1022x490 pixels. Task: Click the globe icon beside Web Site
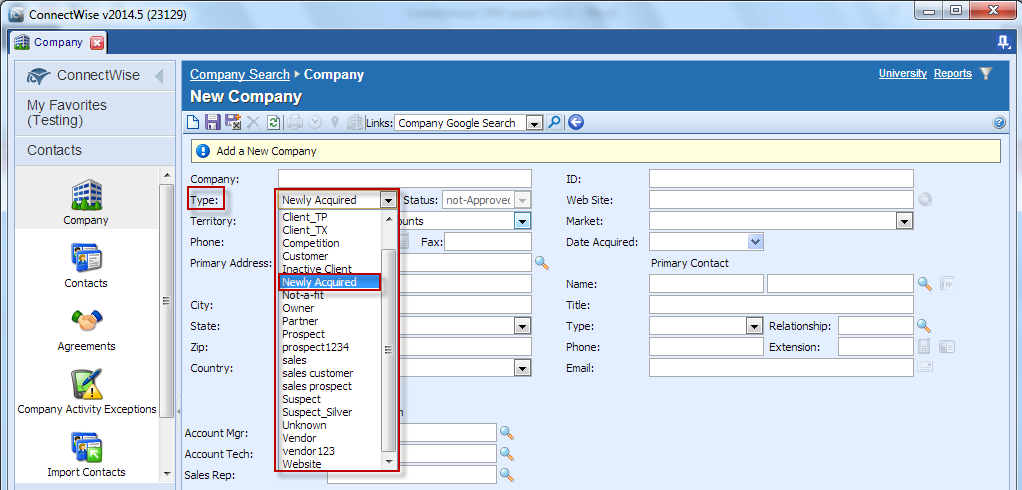pyautogui.click(x=925, y=200)
